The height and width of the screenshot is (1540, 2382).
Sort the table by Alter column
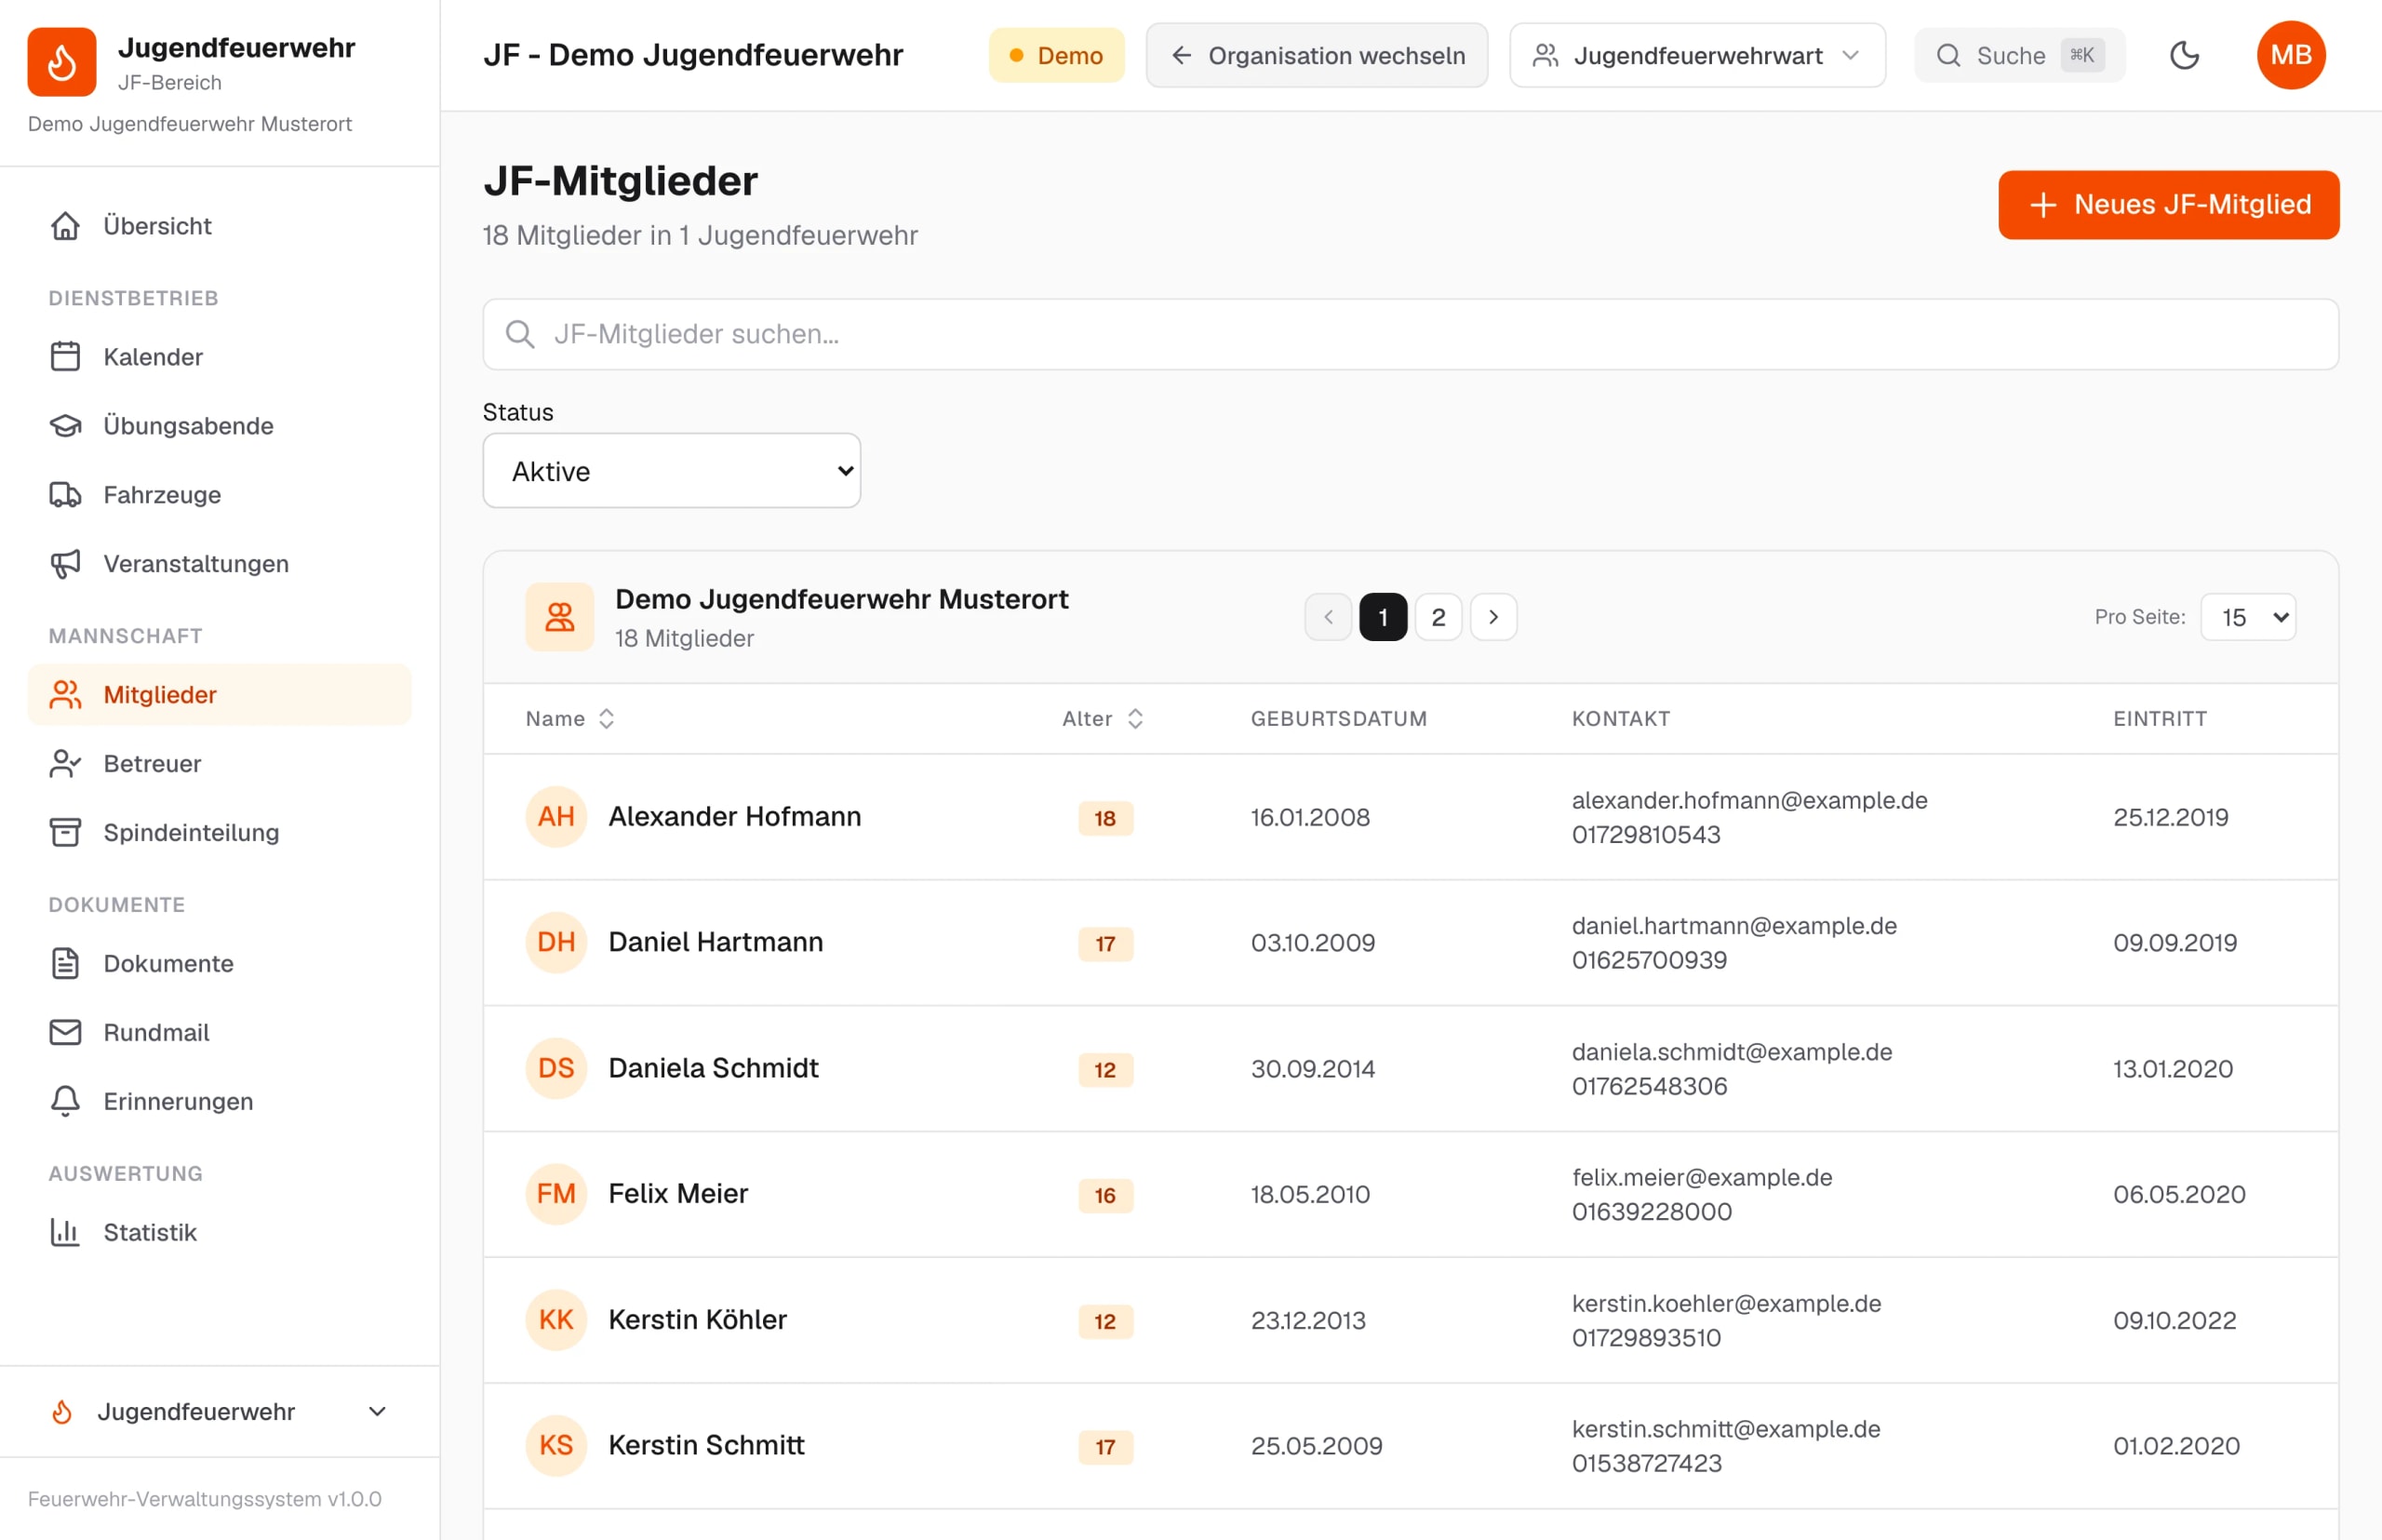pos(1102,719)
